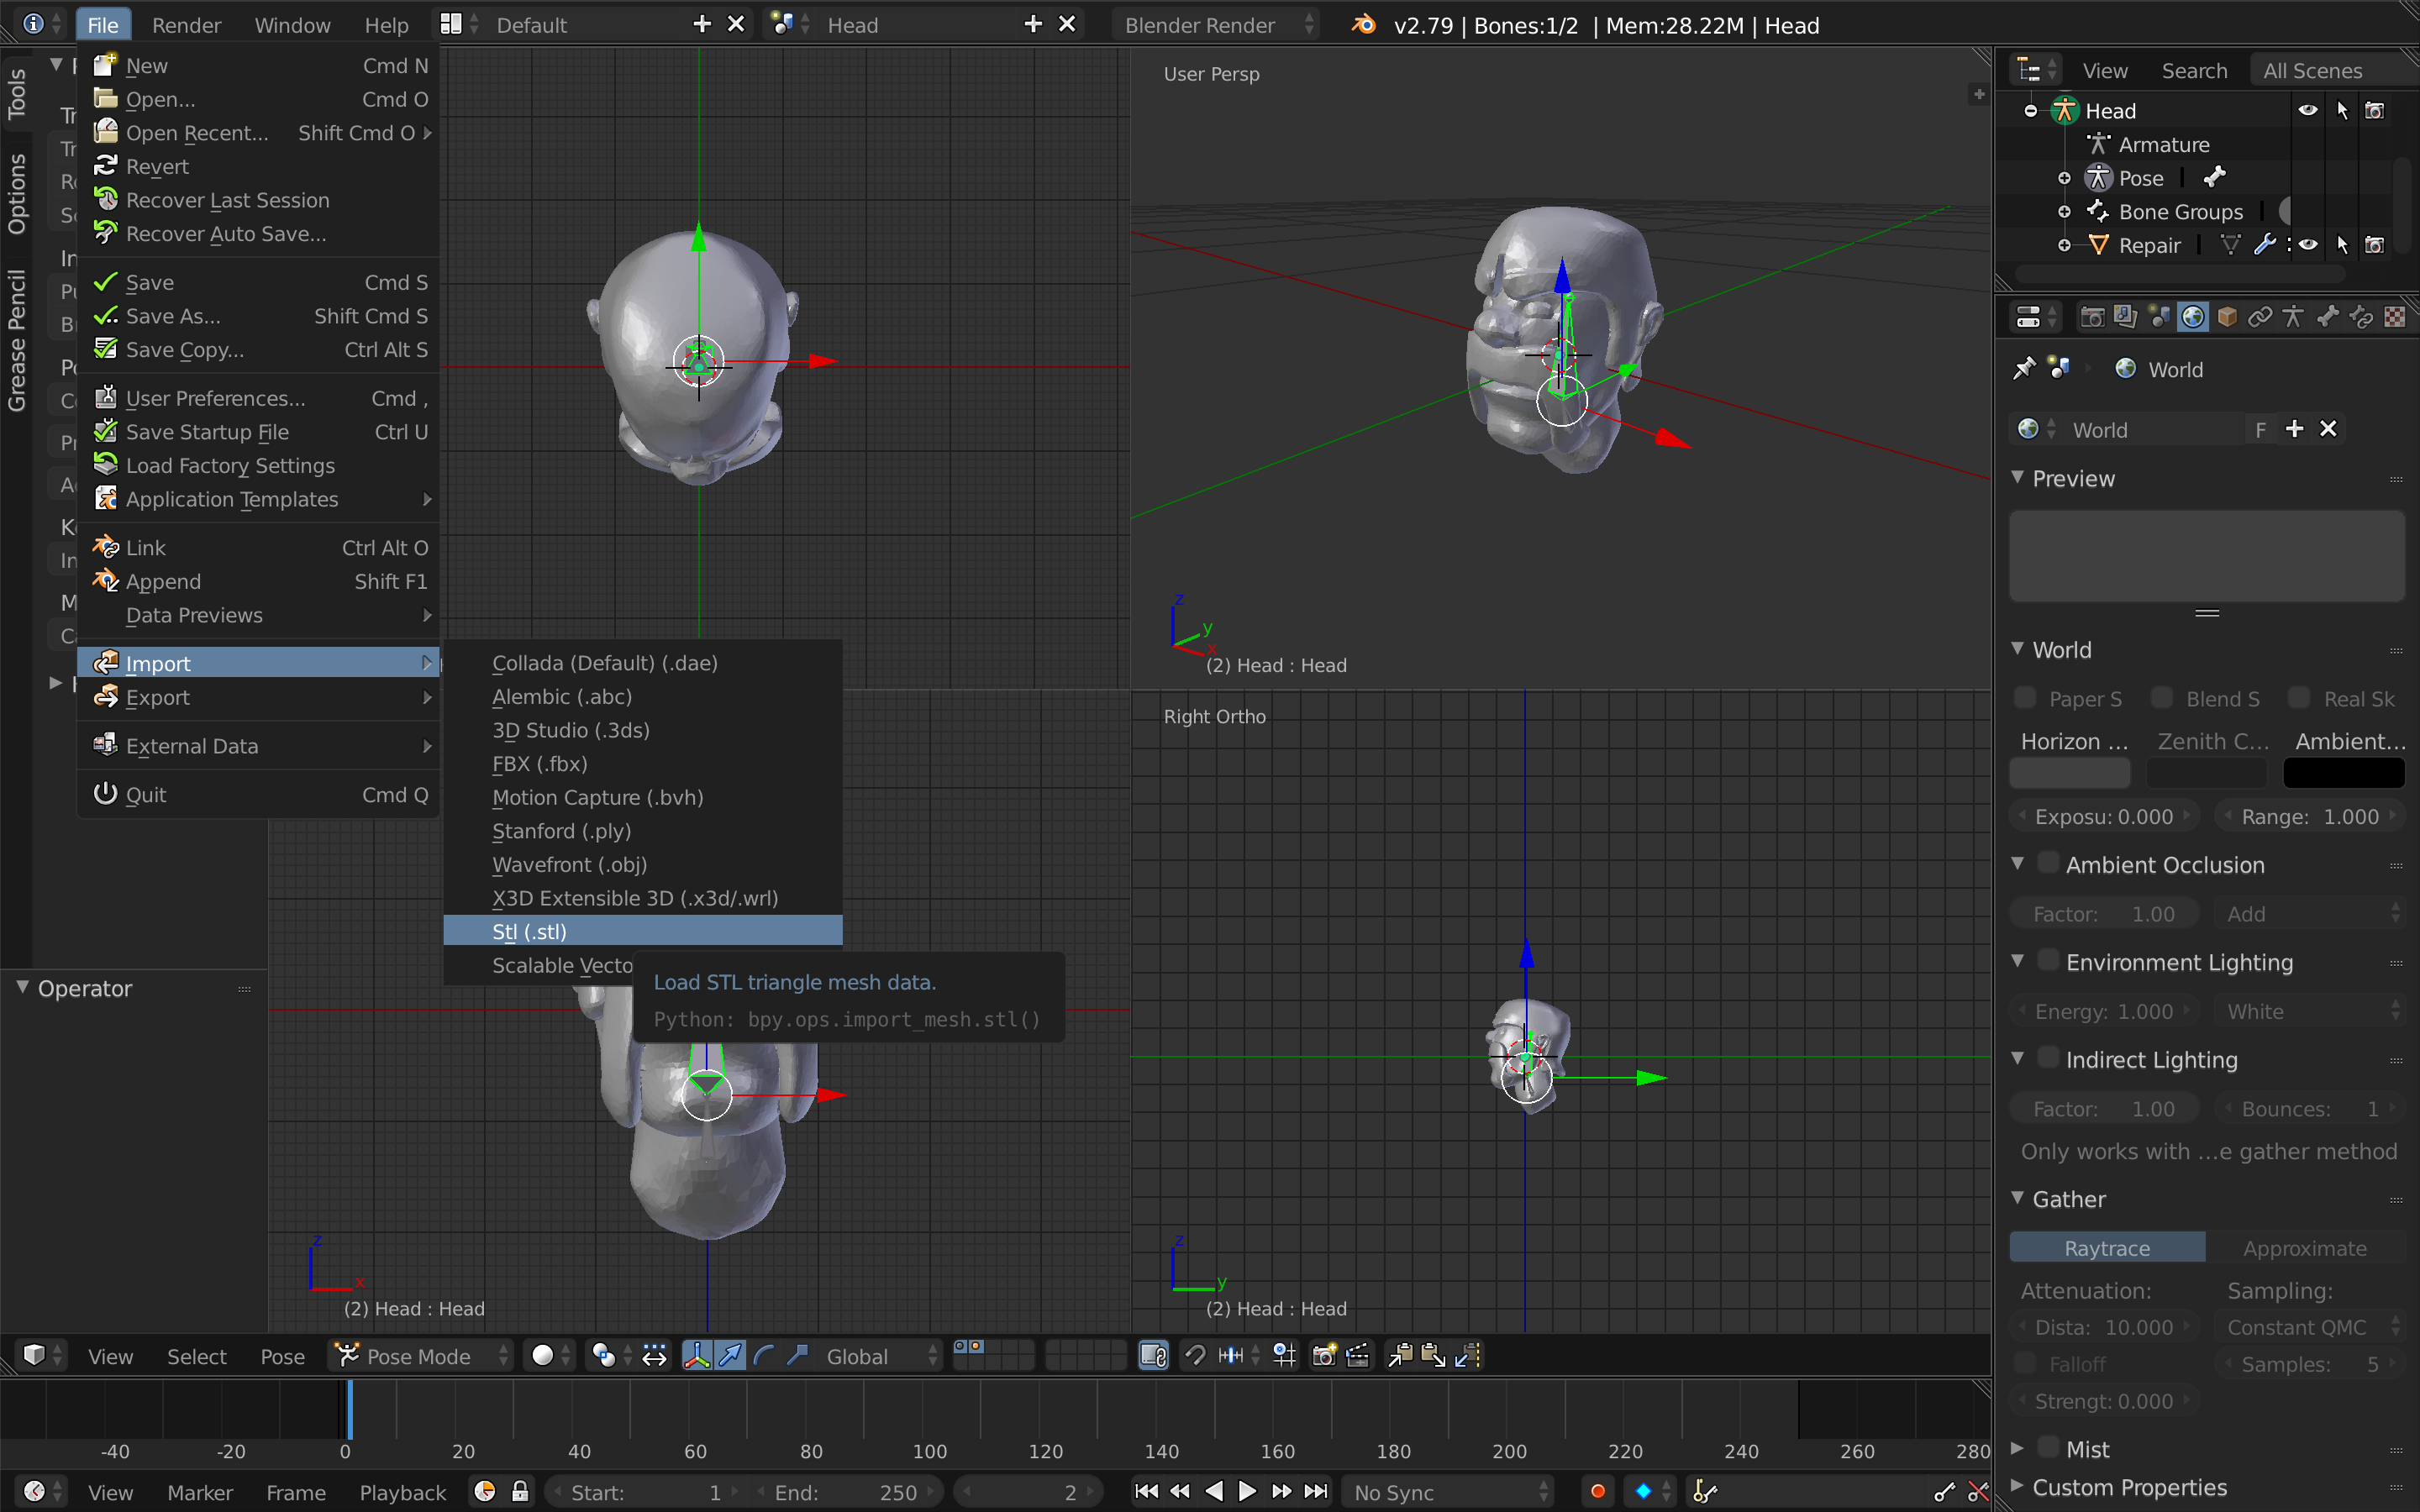Toggle selectability arrow for Head
2420x1512 pixels.
[x=2342, y=111]
